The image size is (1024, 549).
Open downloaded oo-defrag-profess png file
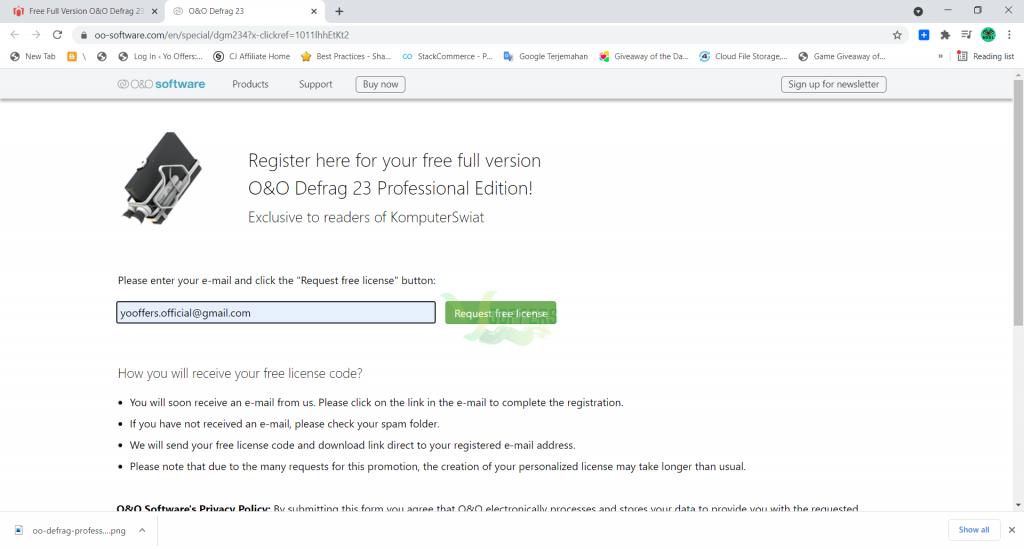[x=72, y=531]
